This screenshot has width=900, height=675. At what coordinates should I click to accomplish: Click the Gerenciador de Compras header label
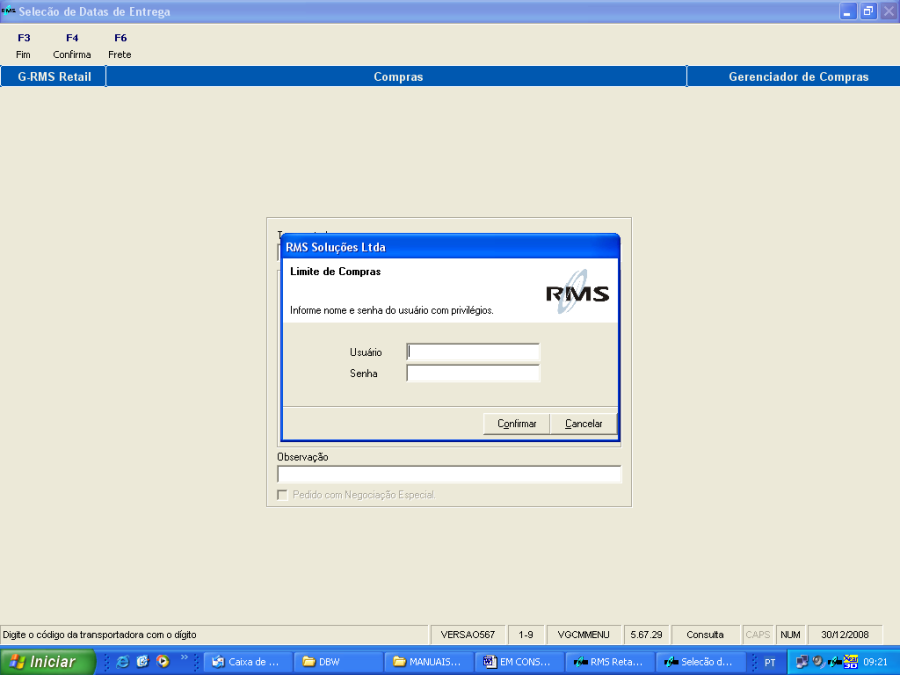798,76
